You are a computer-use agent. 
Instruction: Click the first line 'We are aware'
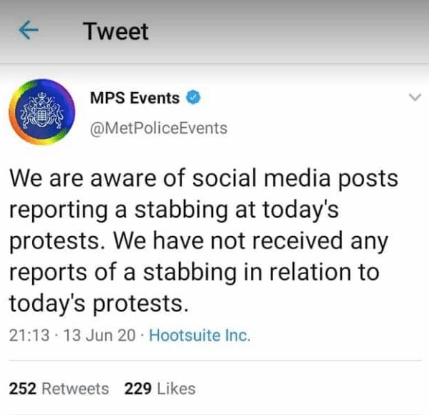click(x=204, y=178)
